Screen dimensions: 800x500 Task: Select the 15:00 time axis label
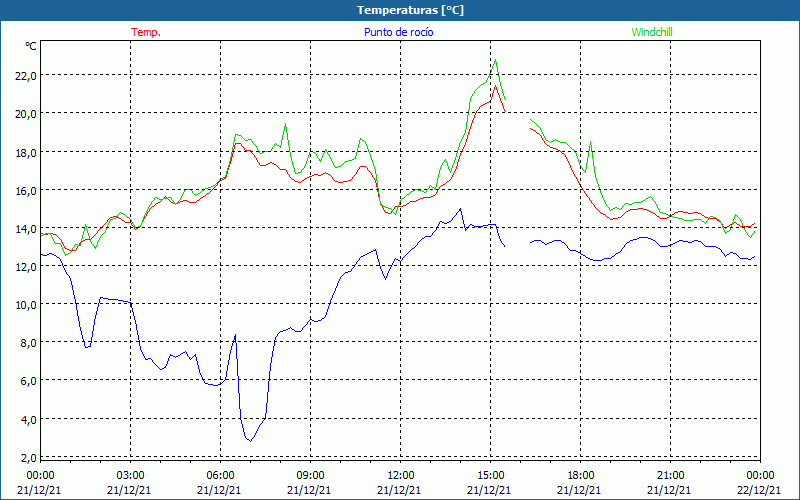pos(490,475)
